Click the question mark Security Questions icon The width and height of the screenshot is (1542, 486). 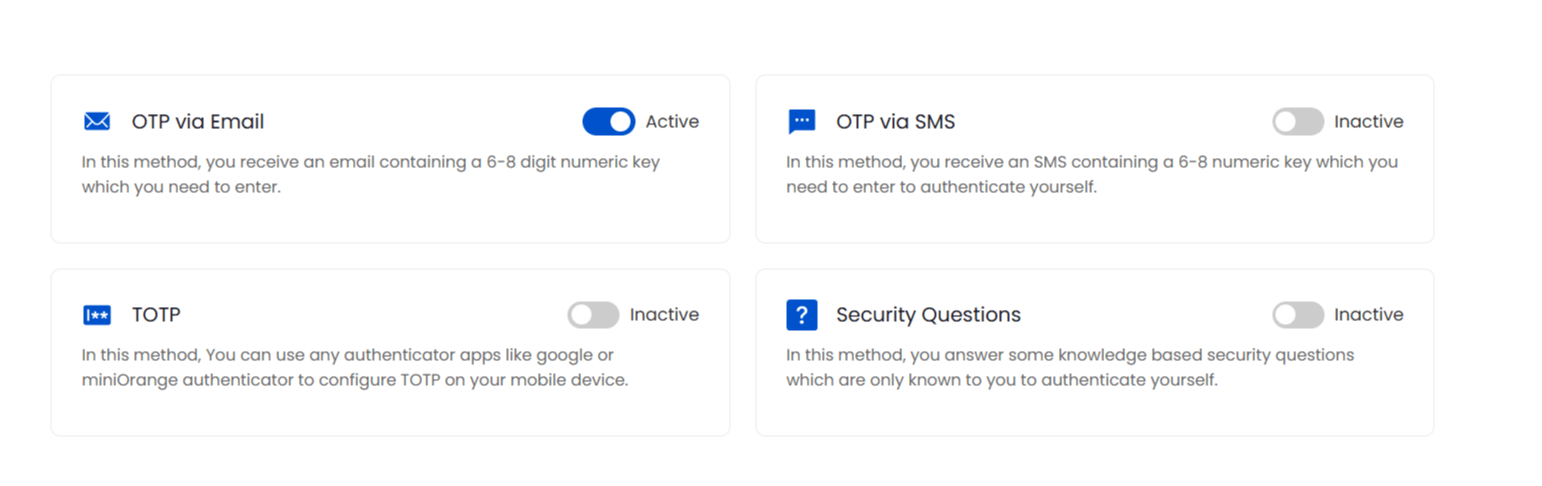[x=801, y=315]
